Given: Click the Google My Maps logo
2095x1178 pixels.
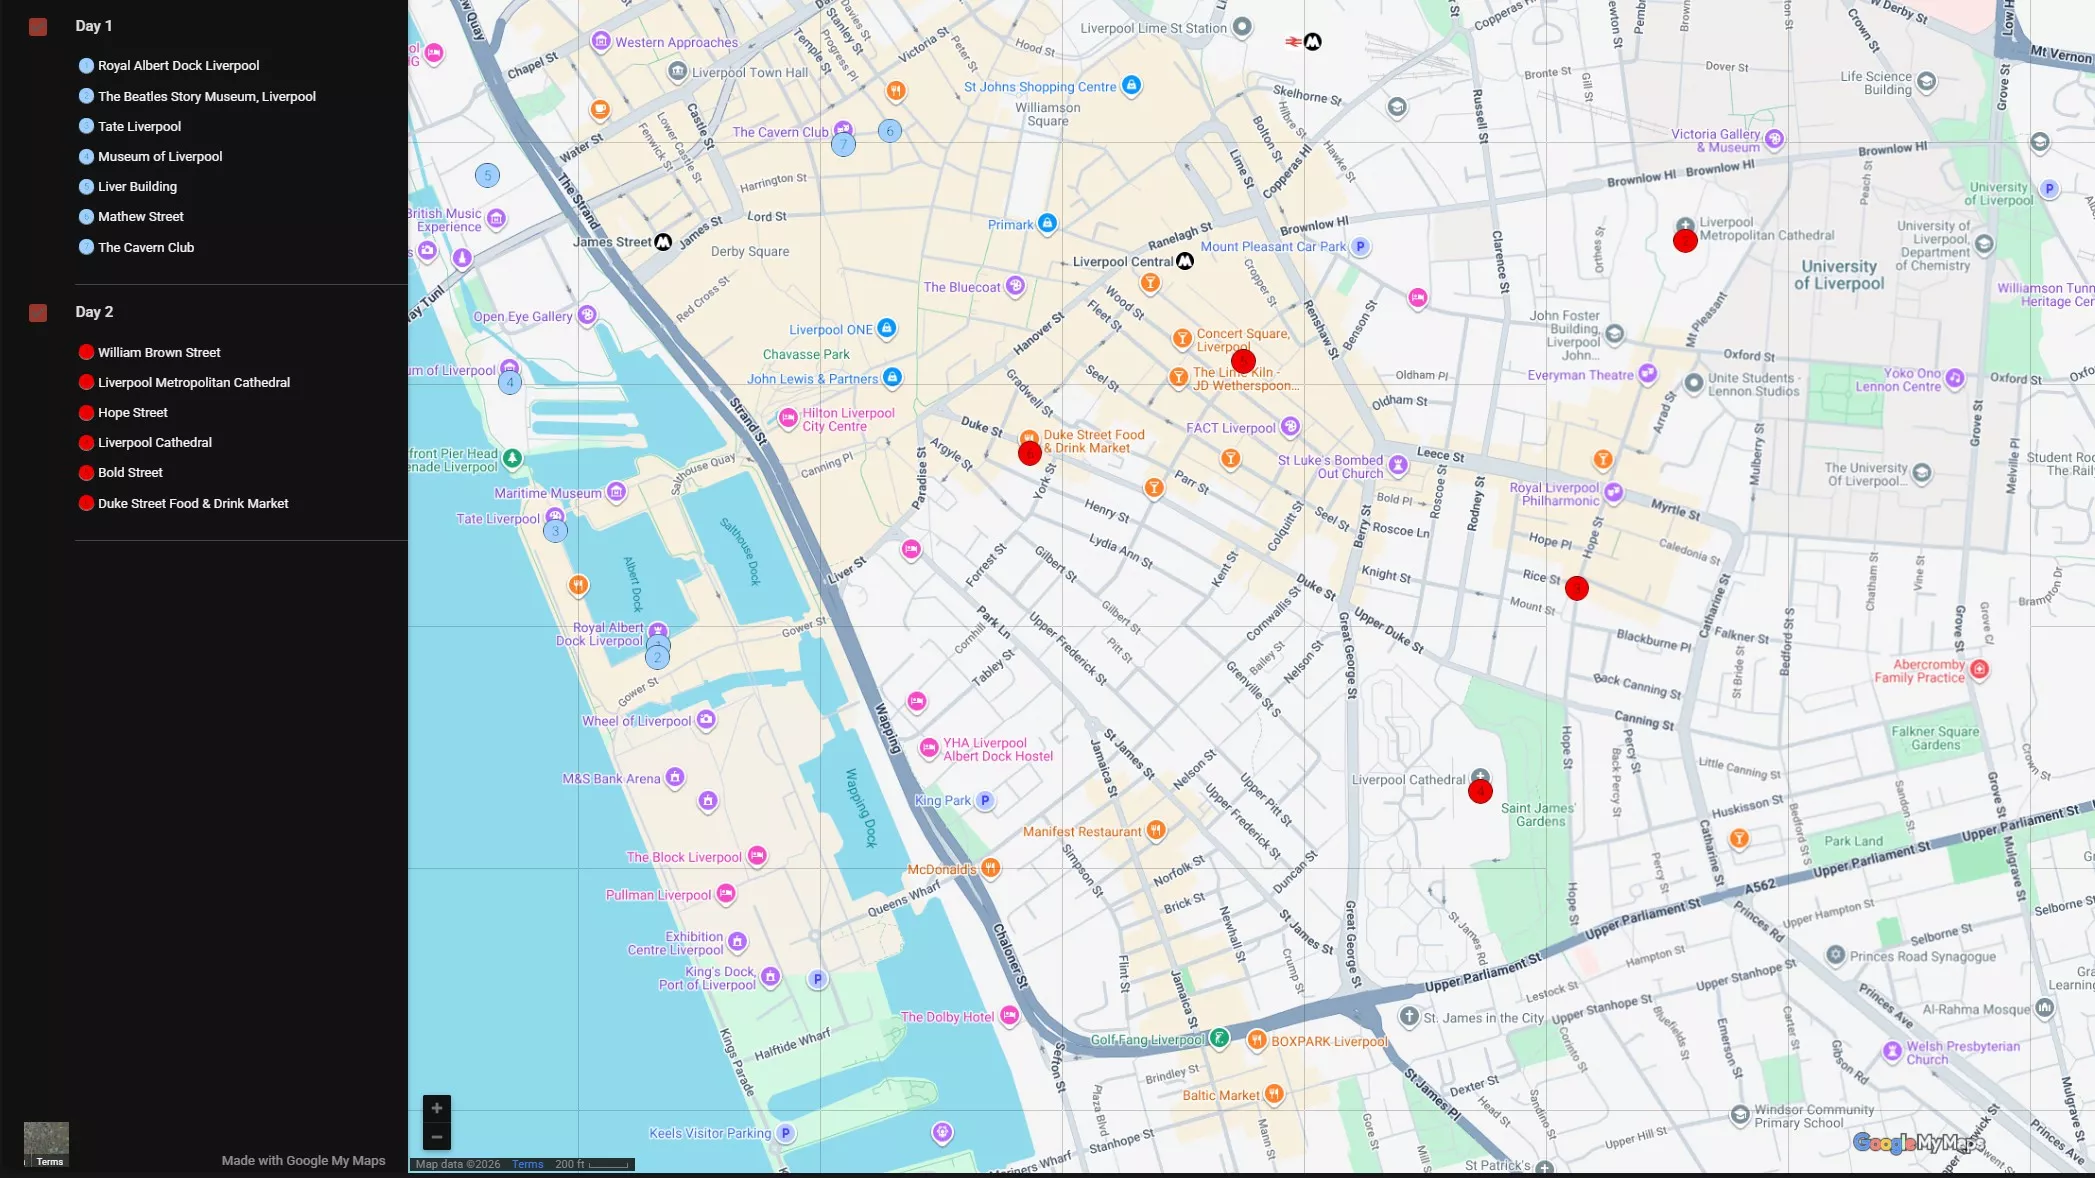Looking at the screenshot, I should [1918, 1143].
